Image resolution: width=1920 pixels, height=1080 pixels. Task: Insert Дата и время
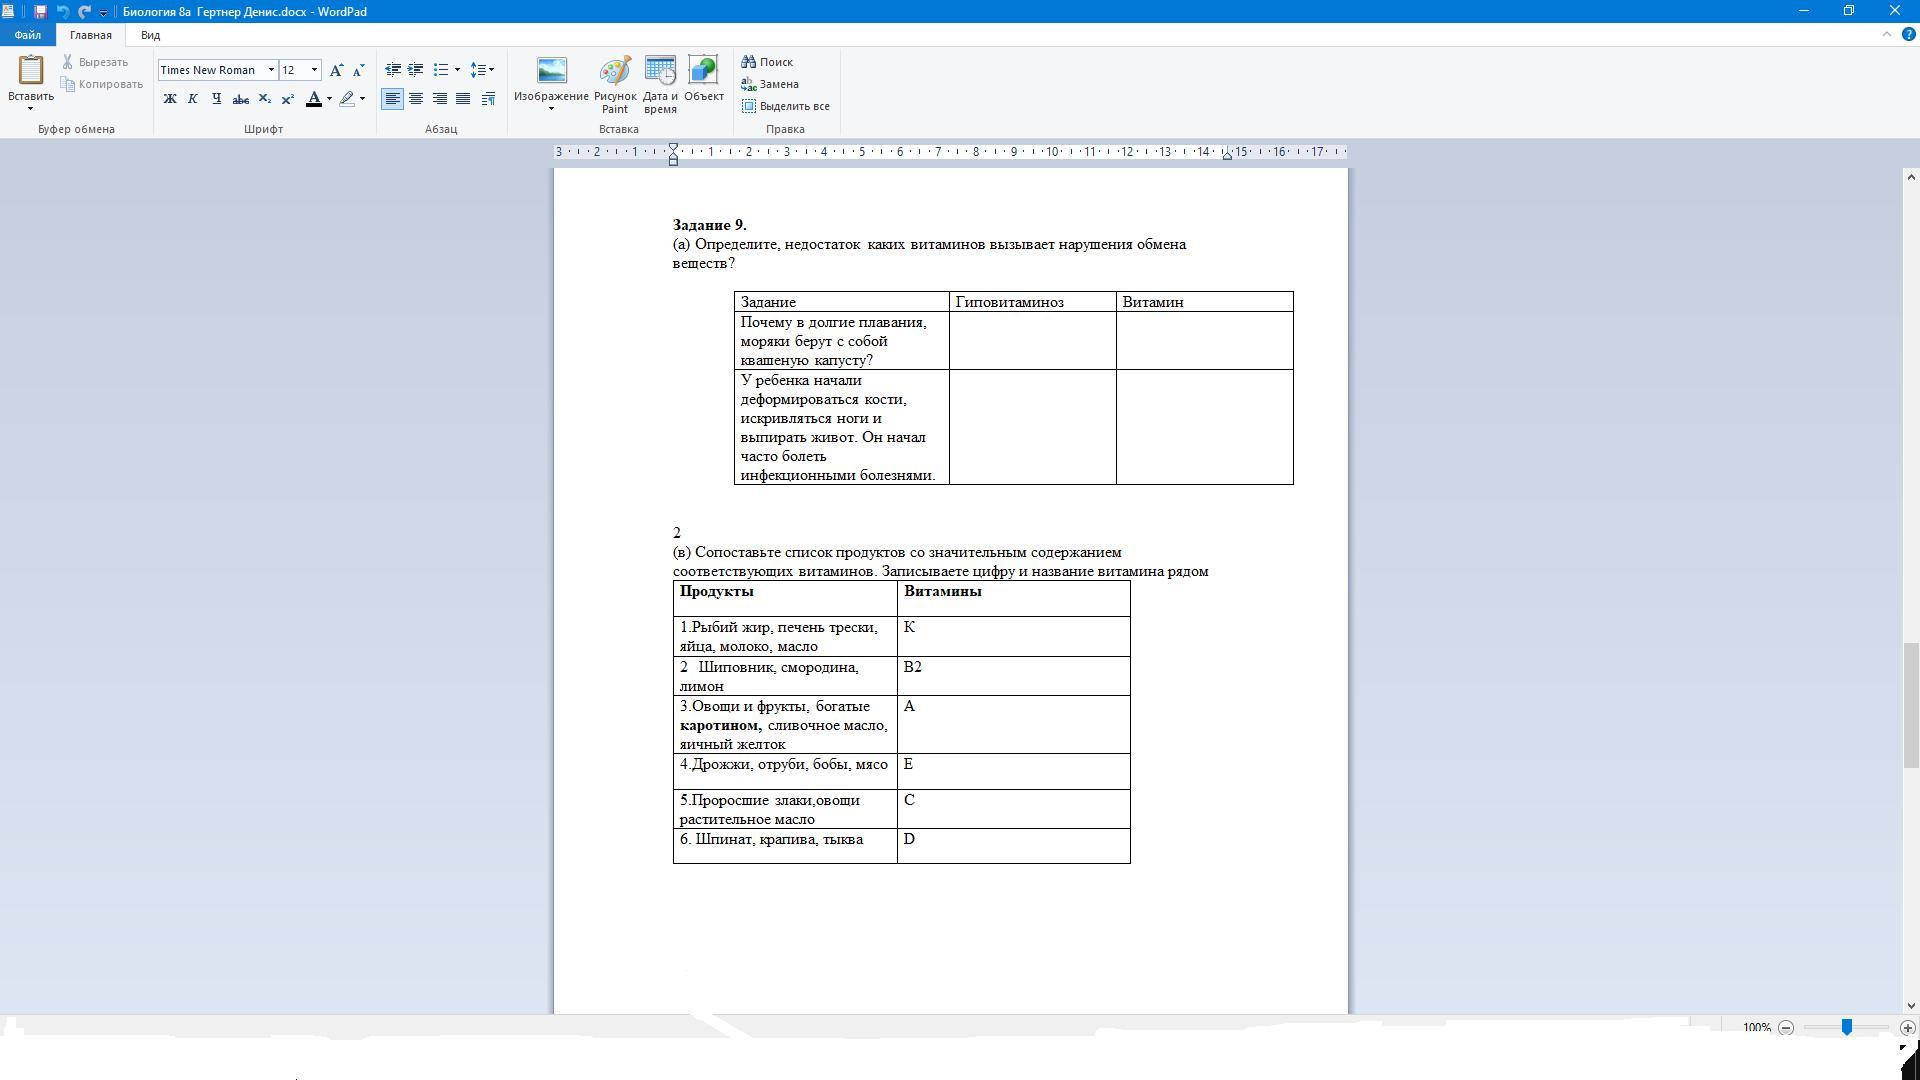pos(660,85)
